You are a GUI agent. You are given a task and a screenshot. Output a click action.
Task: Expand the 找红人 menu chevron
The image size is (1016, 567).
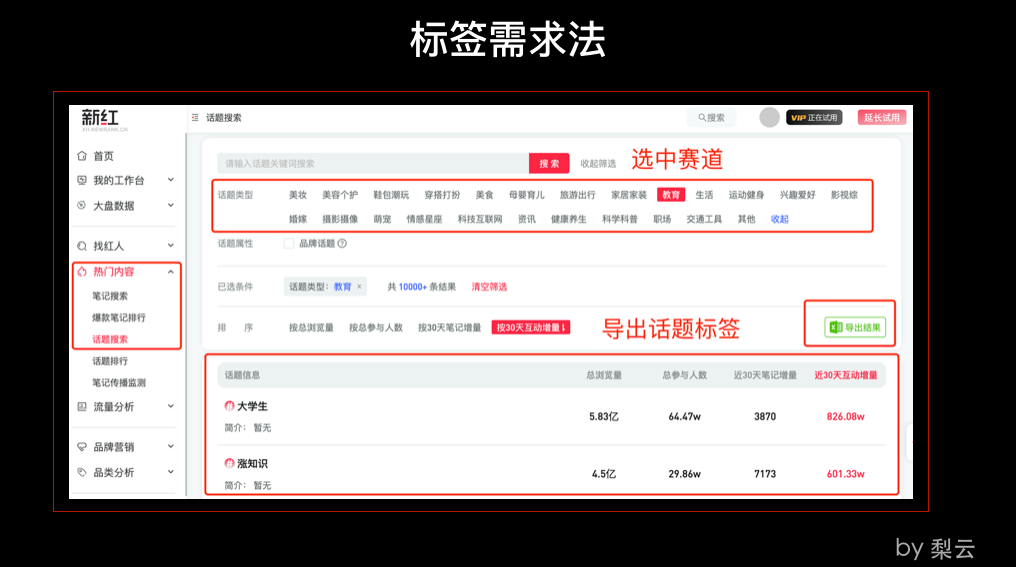coord(170,245)
